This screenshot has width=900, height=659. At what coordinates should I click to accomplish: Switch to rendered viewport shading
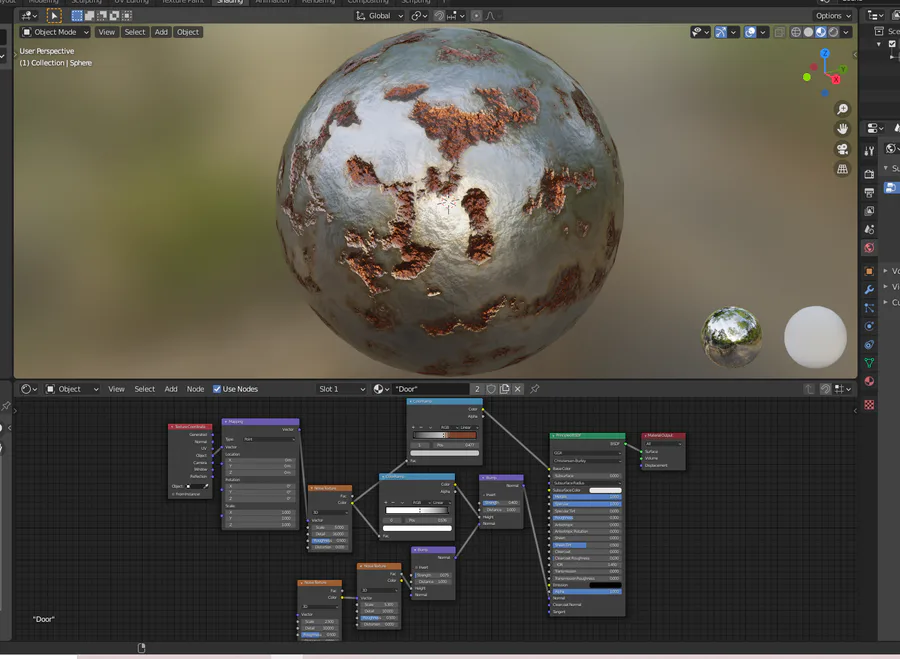tap(833, 32)
